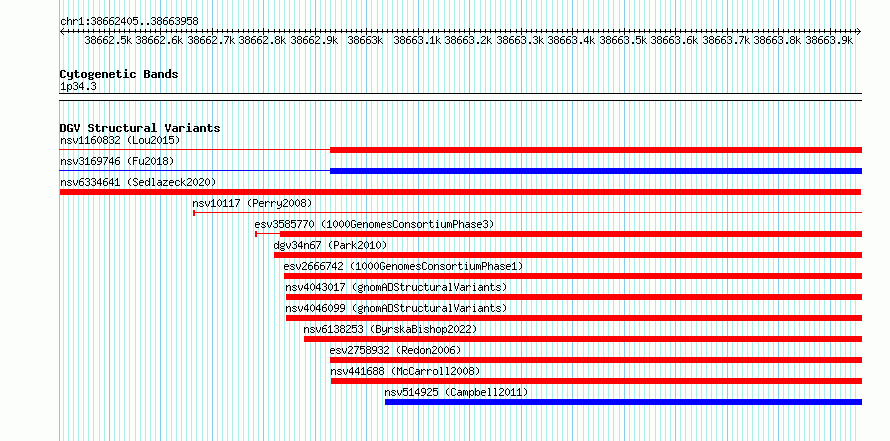Click the red bar of nsv6138253
The width and height of the screenshot is (890, 441).
click(583, 339)
